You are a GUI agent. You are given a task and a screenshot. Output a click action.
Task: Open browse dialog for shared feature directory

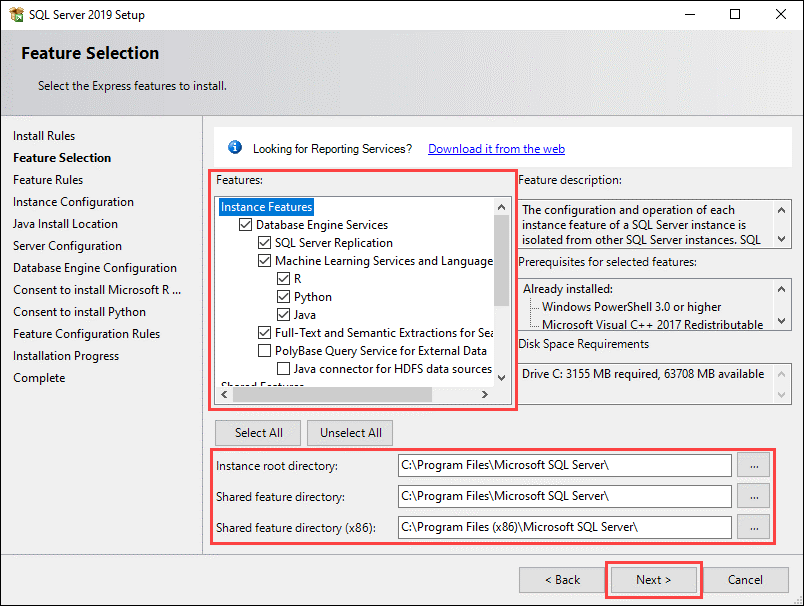(753, 496)
